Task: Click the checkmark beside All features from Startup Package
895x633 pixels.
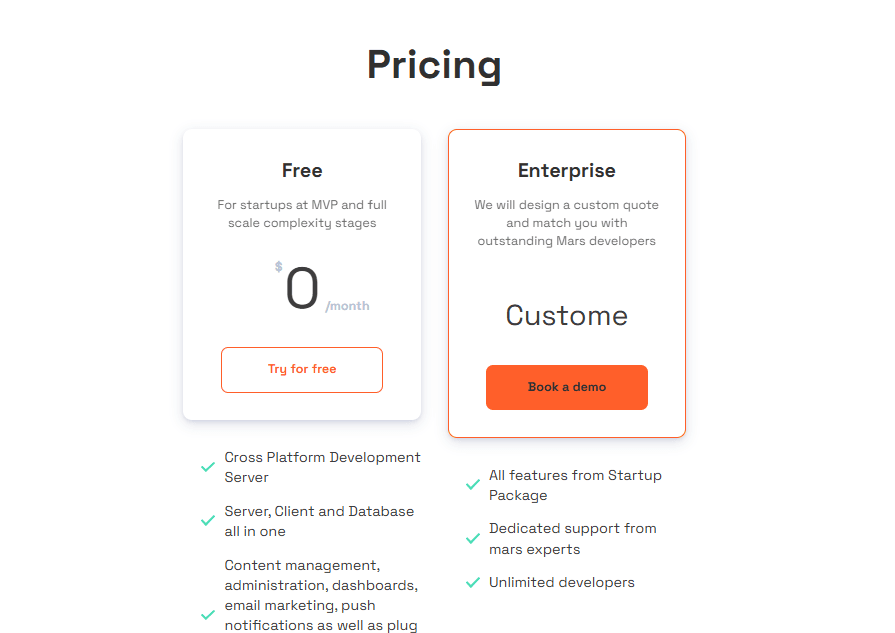Action: click(472, 485)
